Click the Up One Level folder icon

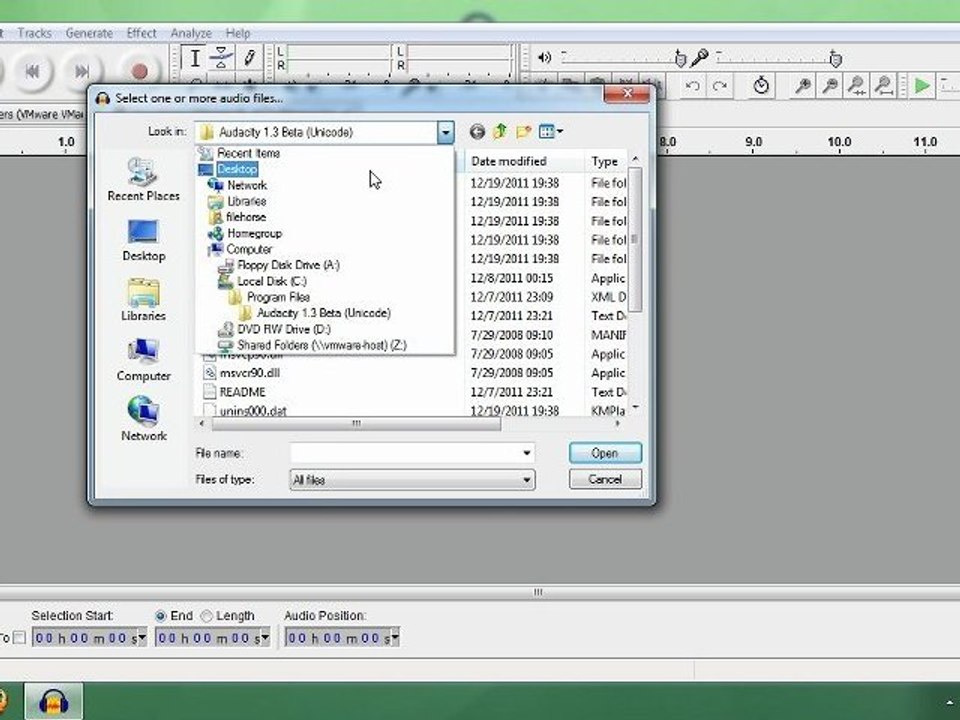[x=500, y=132]
